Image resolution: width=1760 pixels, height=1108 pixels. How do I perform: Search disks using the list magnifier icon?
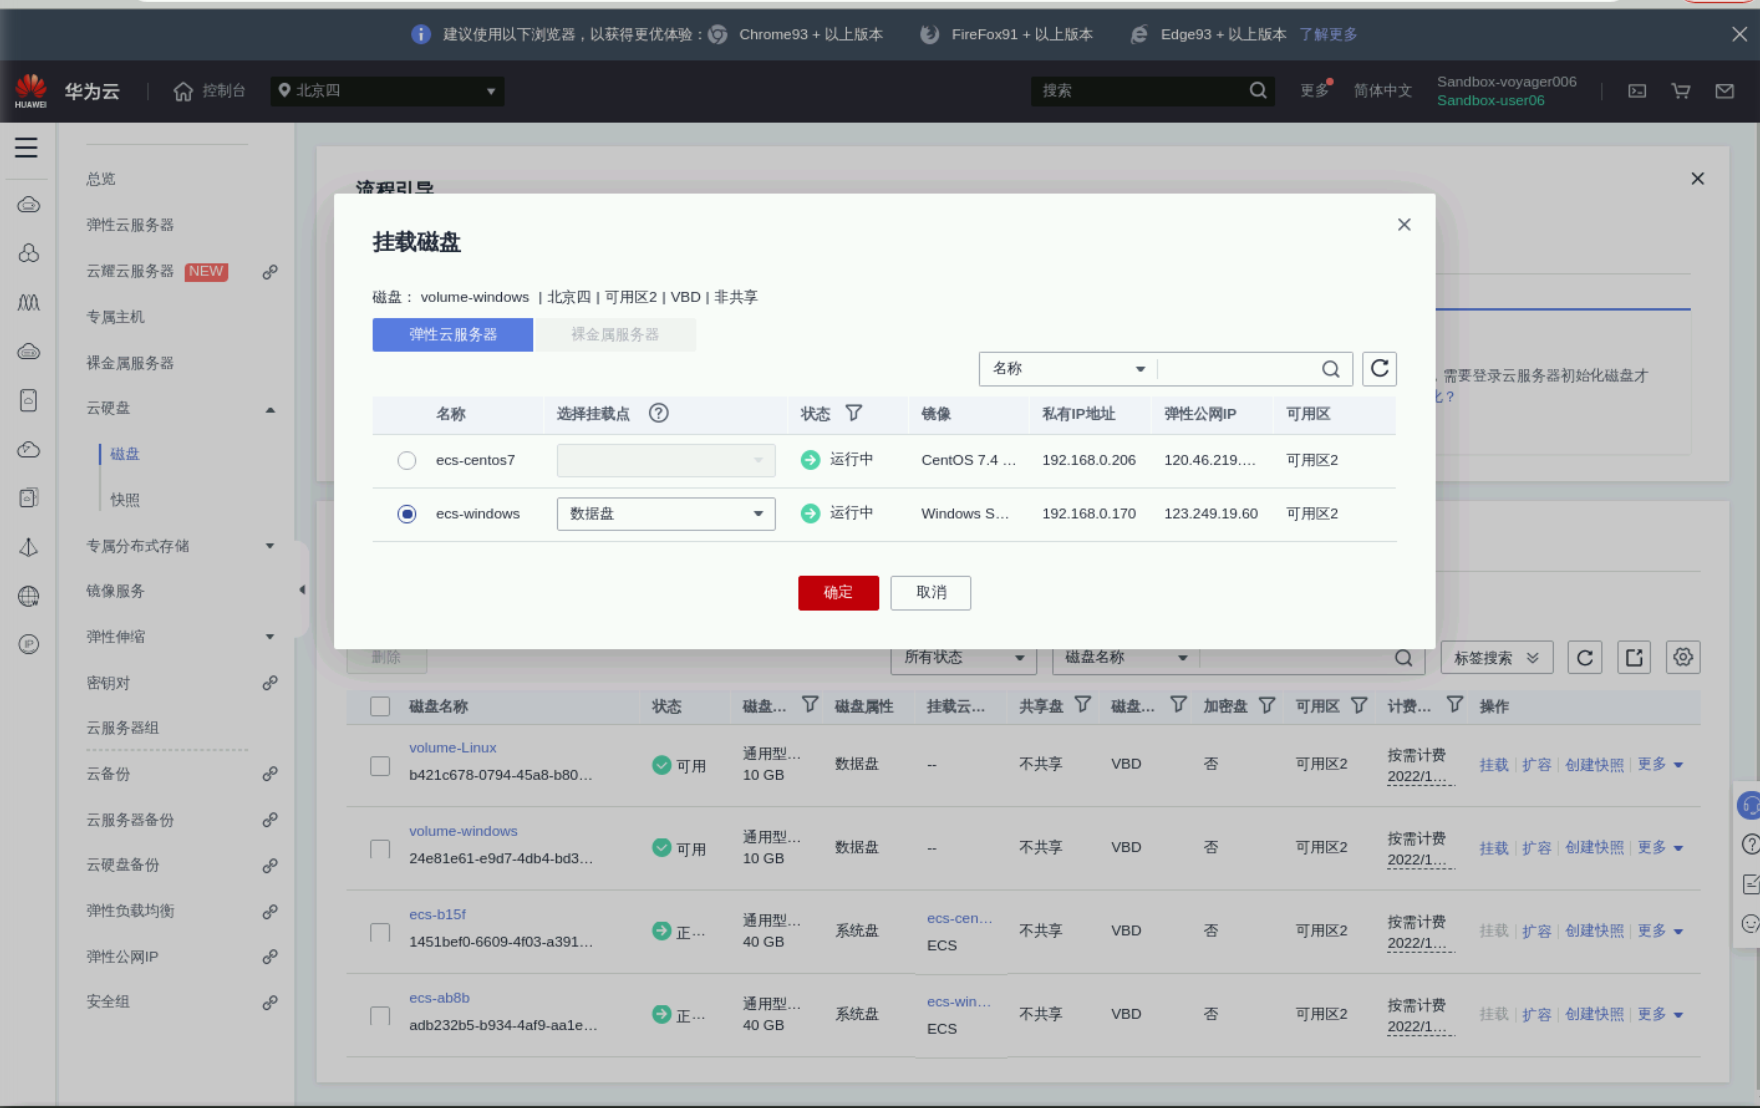click(x=1404, y=658)
